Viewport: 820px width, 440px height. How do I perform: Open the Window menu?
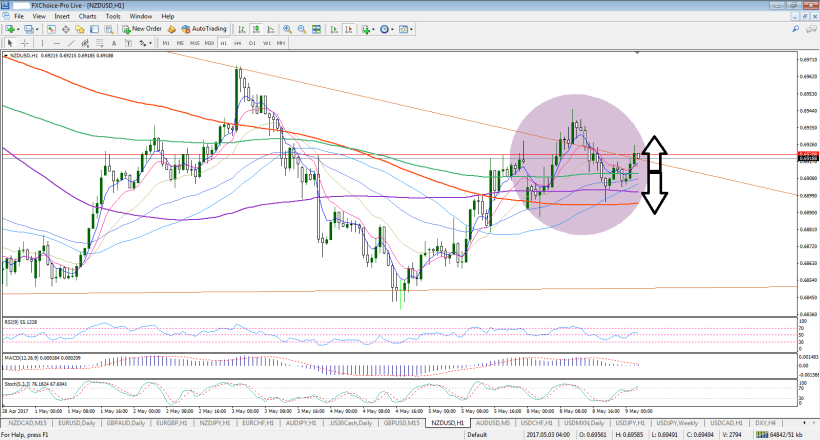point(141,16)
